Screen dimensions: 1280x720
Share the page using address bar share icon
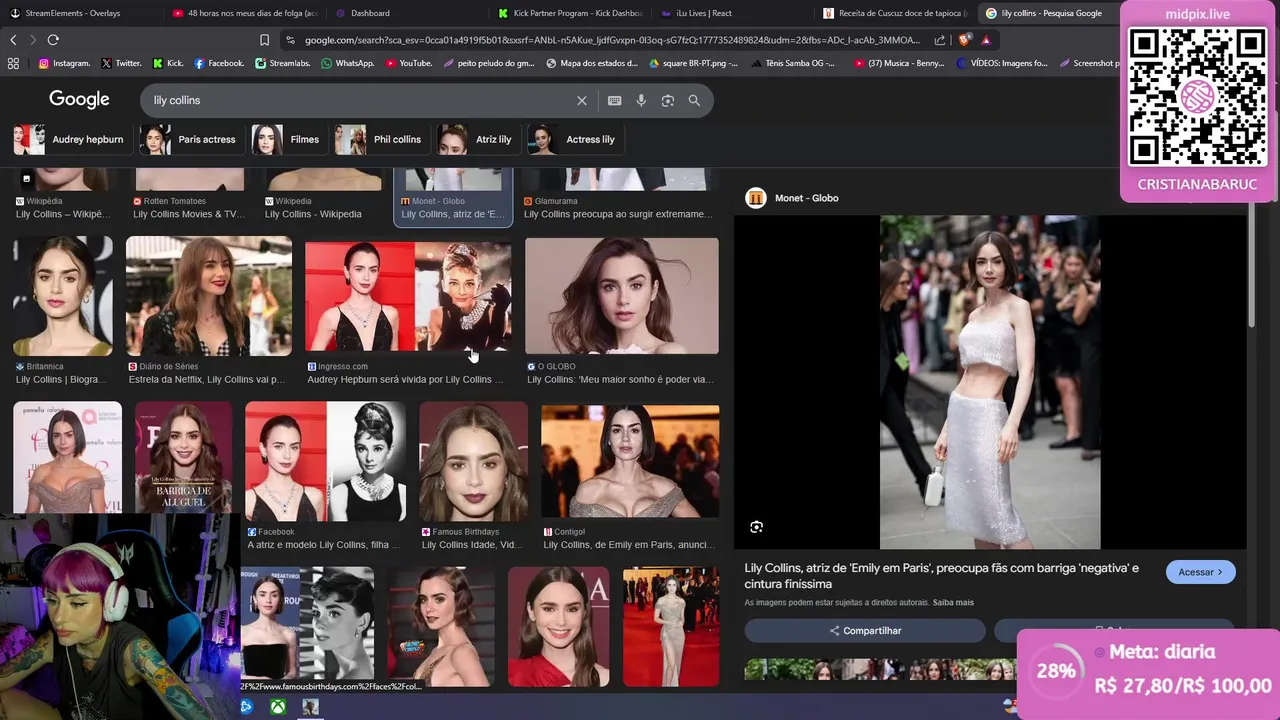click(x=940, y=40)
